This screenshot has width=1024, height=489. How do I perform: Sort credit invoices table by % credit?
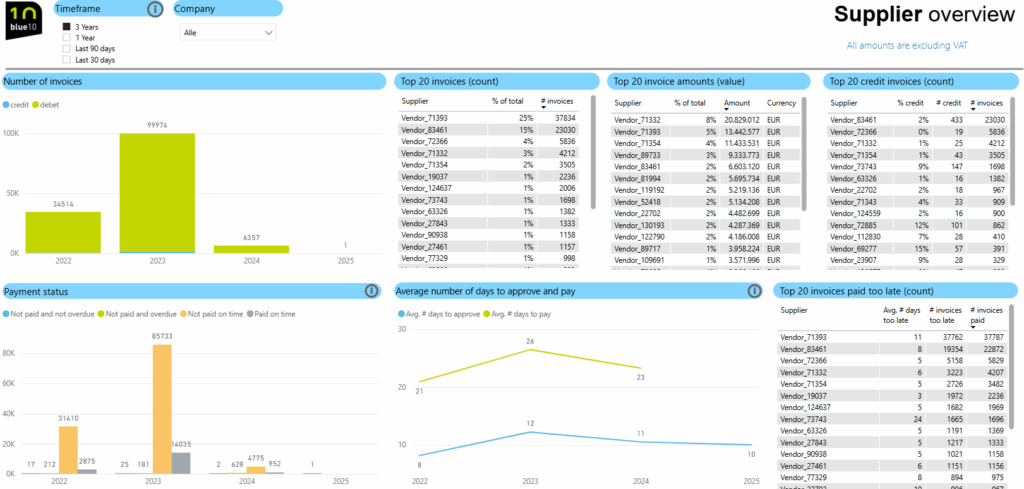pos(910,102)
